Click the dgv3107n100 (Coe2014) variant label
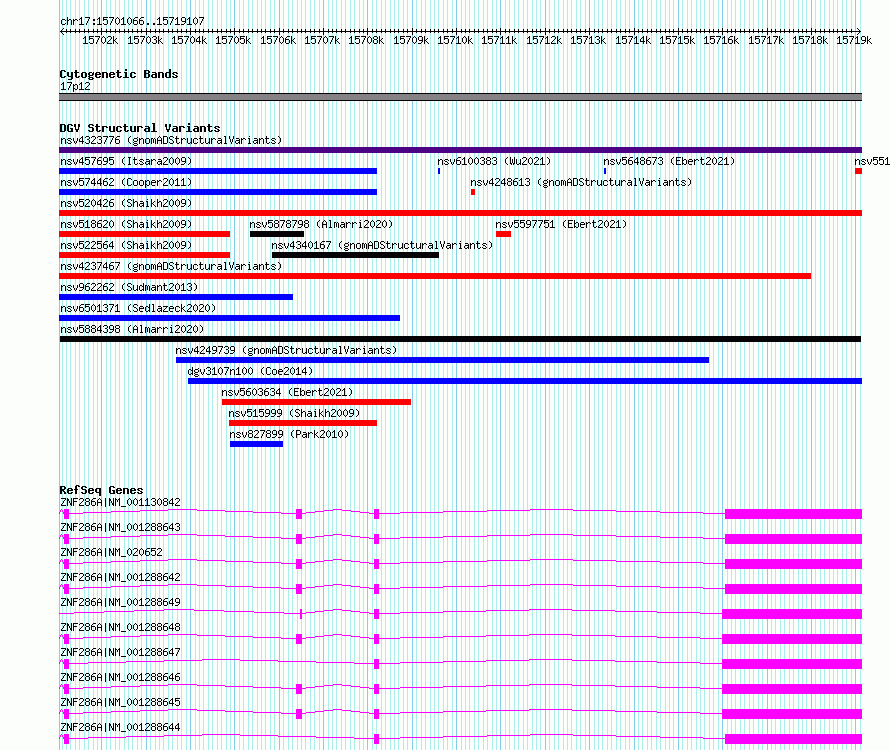 click(250, 371)
